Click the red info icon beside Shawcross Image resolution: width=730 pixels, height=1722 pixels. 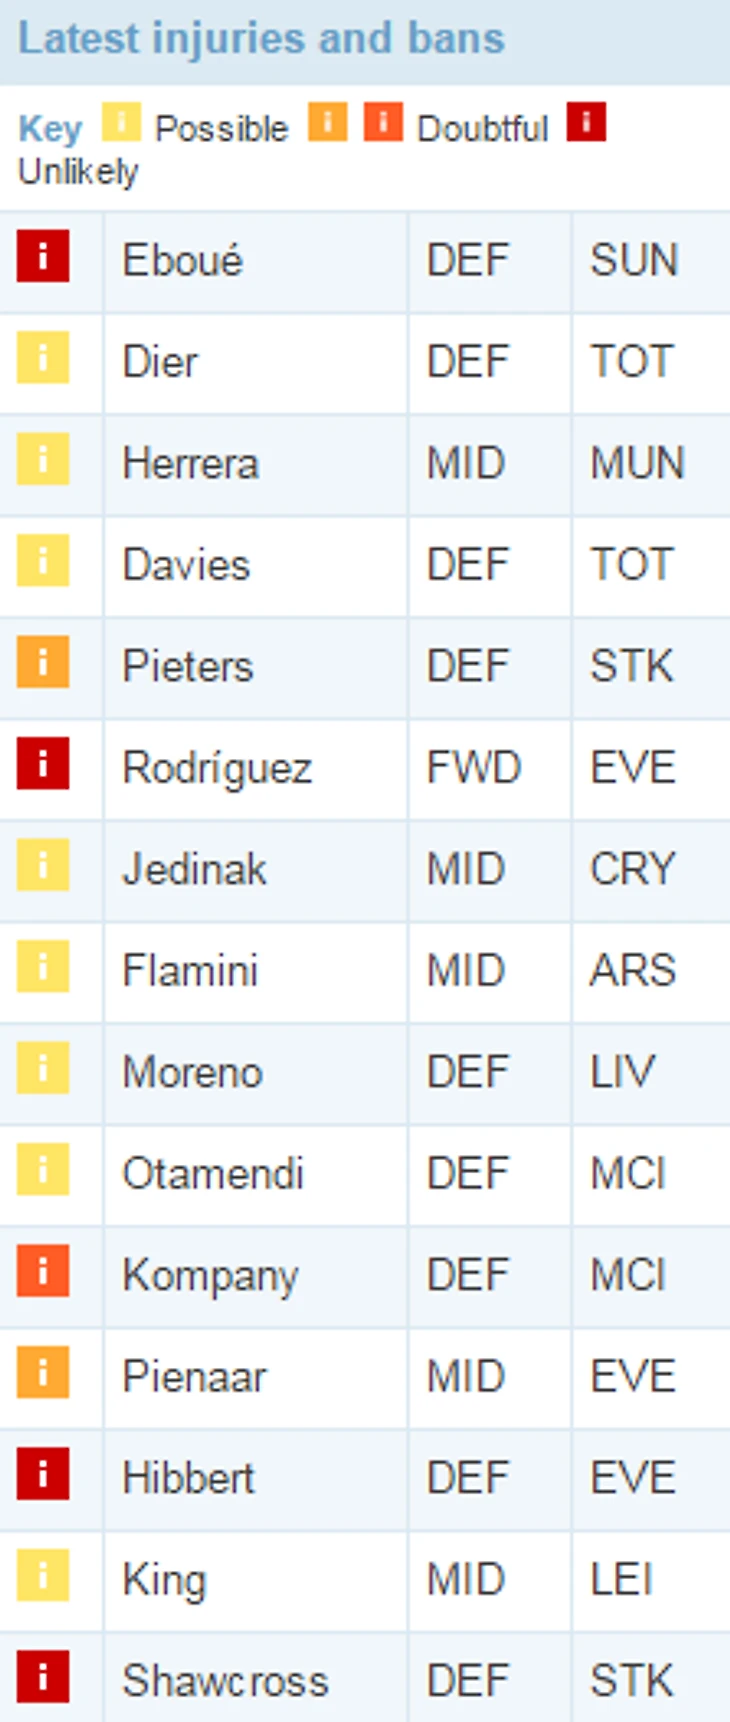[x=43, y=1677]
